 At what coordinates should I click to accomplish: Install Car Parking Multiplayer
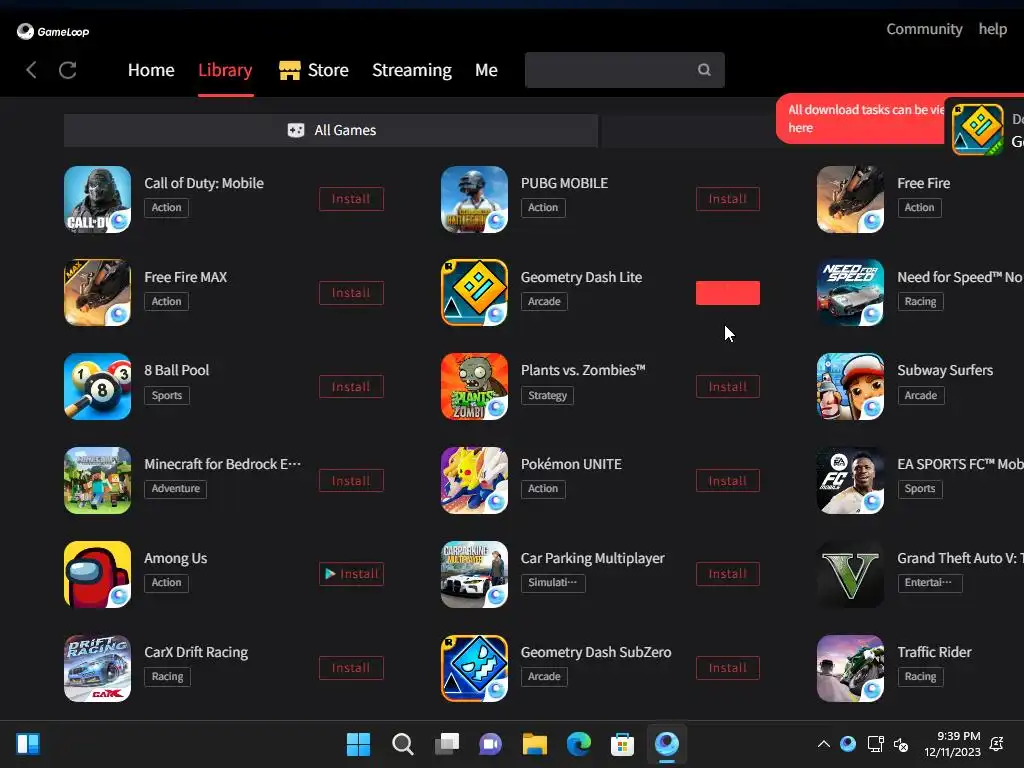tap(728, 573)
